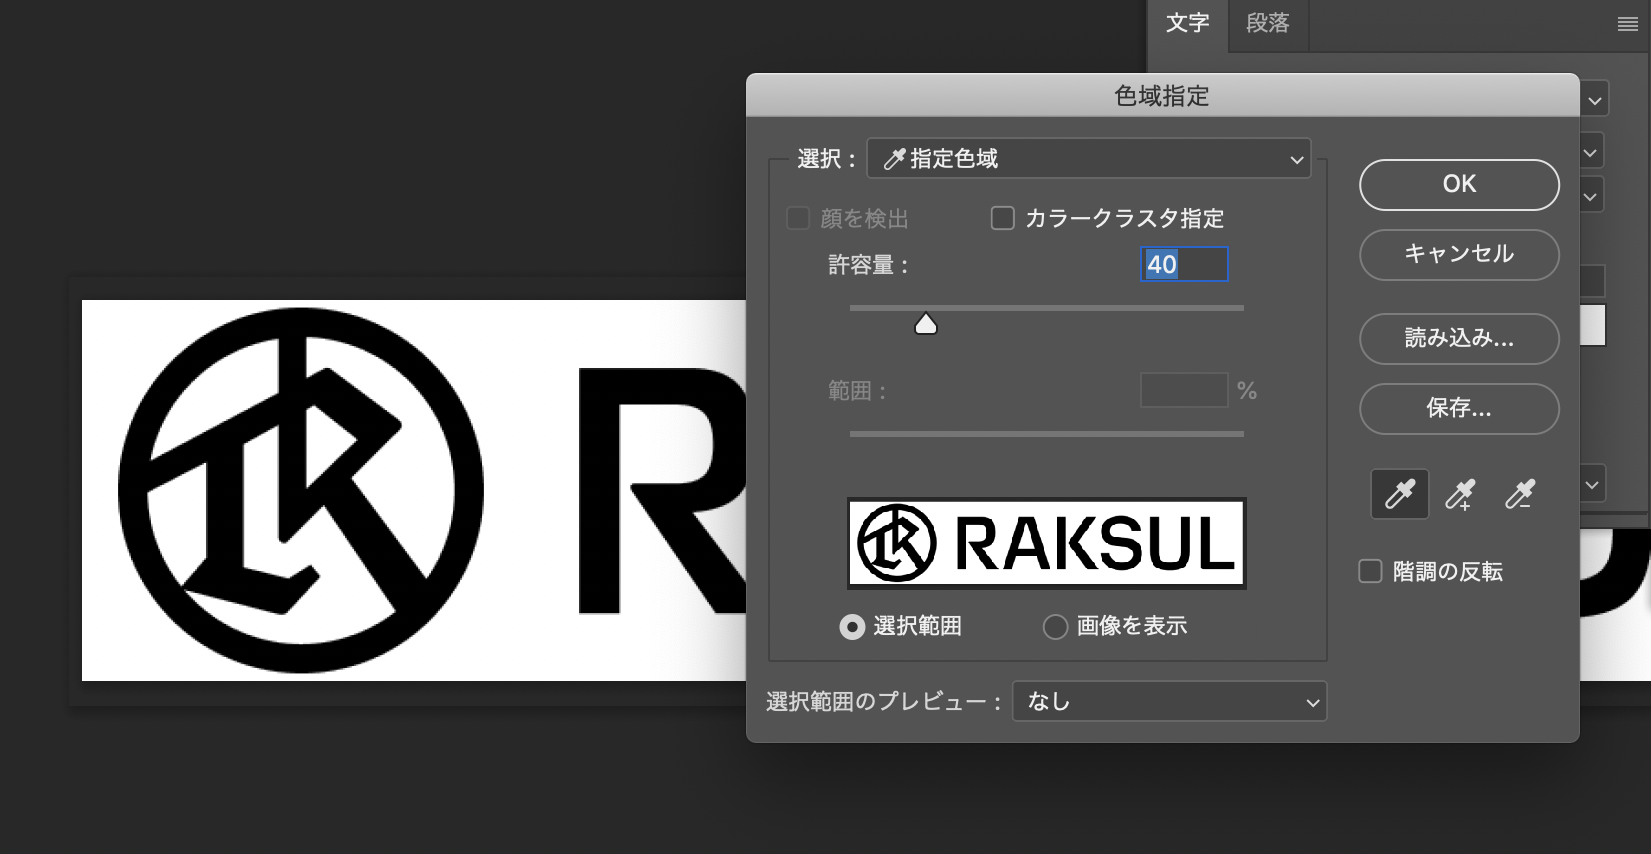The image size is (1651, 854).
Task: Switch to the 段落 tab
Action: pos(1268,24)
